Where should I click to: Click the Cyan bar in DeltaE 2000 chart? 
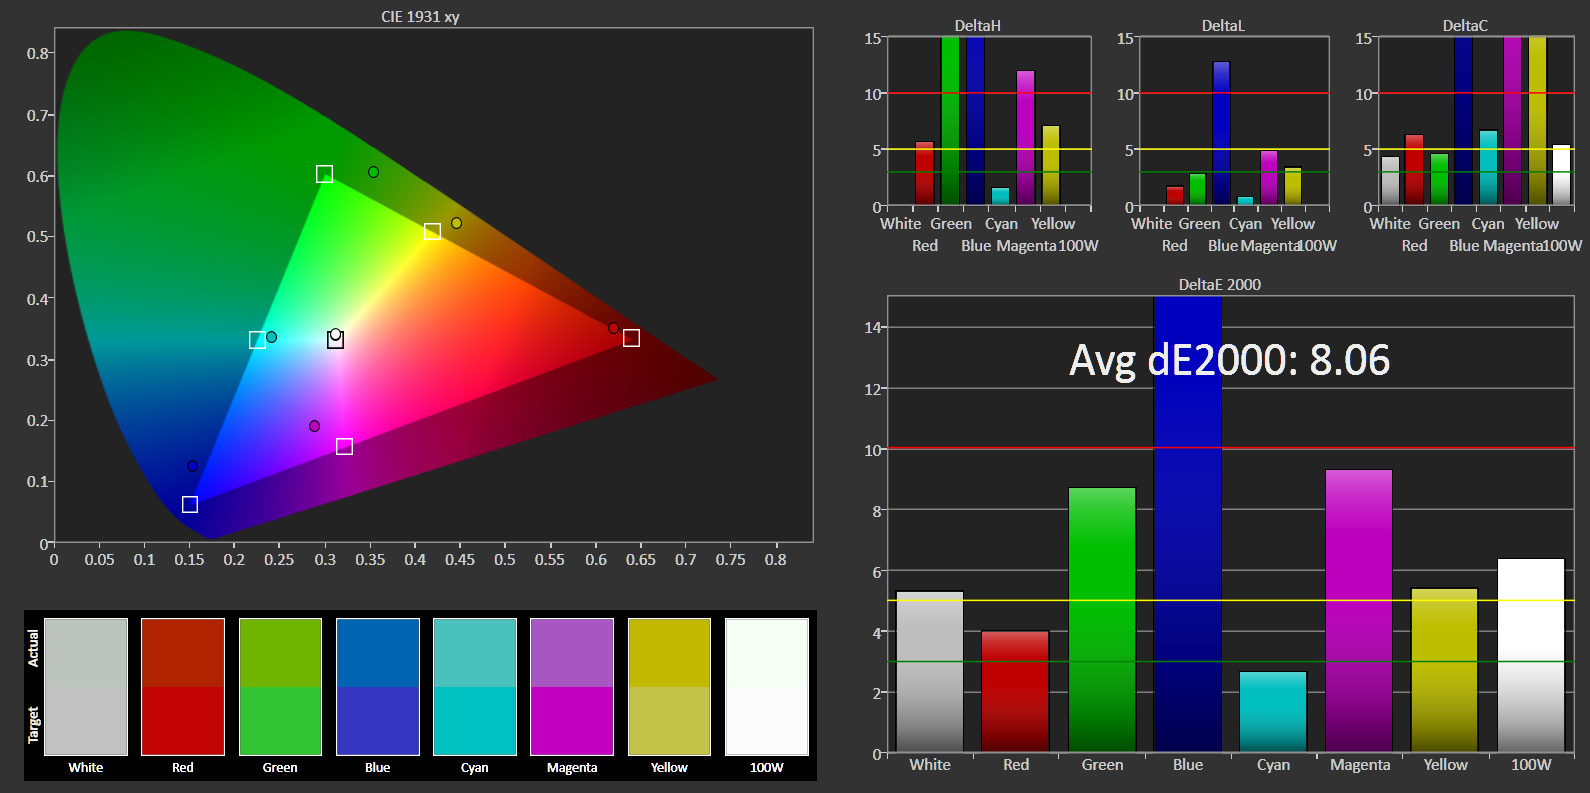pyautogui.click(x=1273, y=711)
